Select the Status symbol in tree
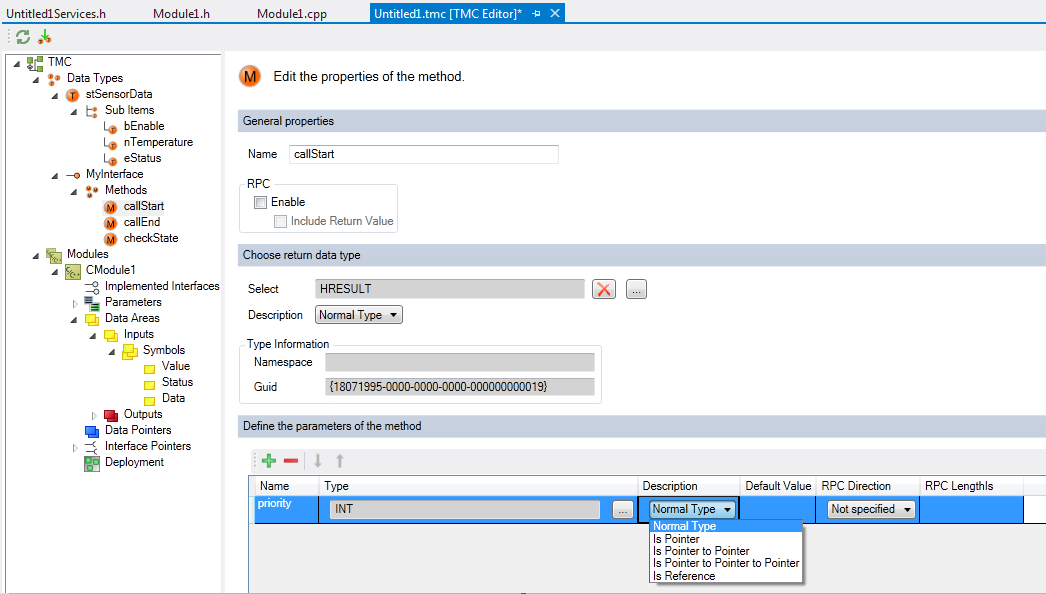 177,382
